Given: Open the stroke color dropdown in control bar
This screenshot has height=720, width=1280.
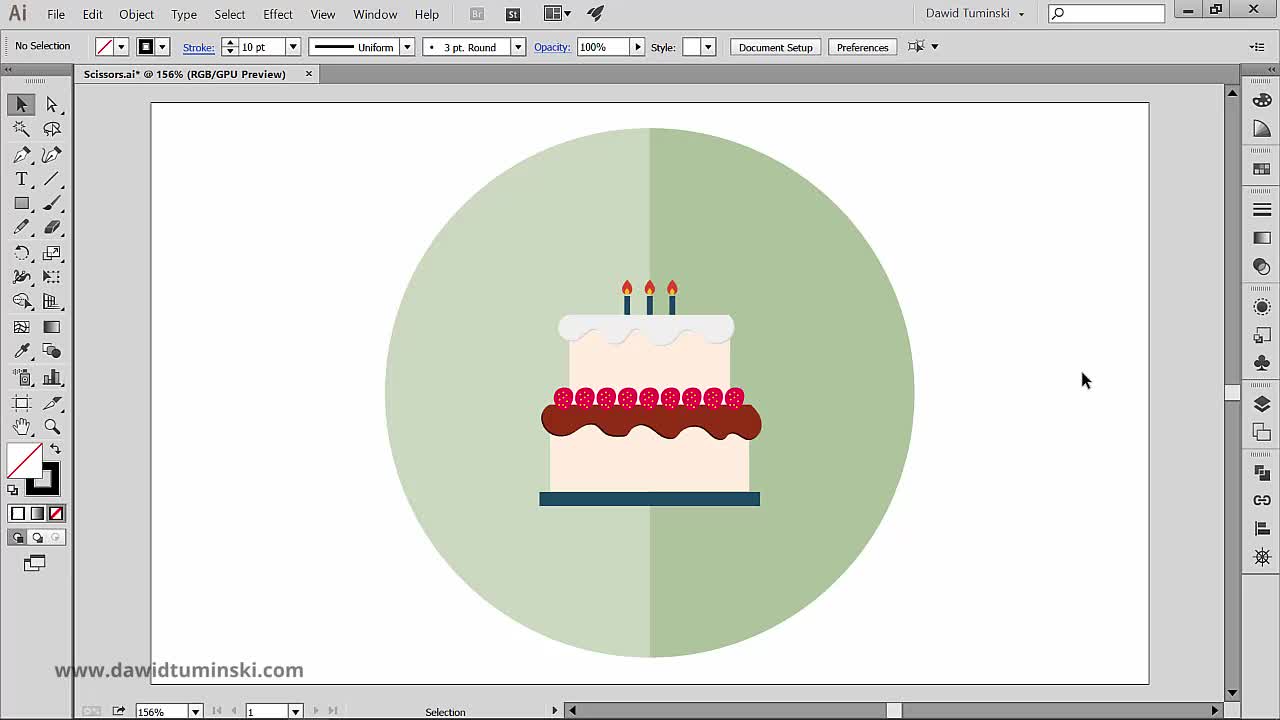Looking at the screenshot, I should click(162, 47).
